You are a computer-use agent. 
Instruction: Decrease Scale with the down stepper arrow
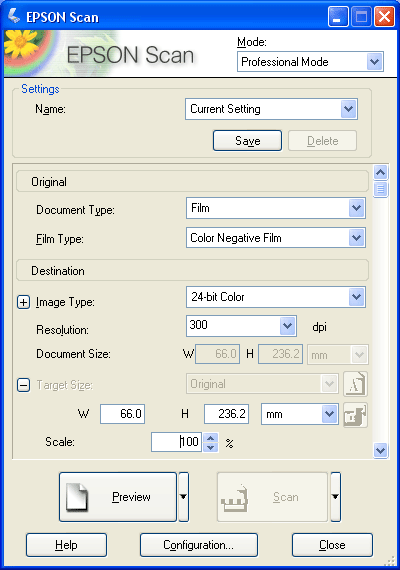[211, 447]
